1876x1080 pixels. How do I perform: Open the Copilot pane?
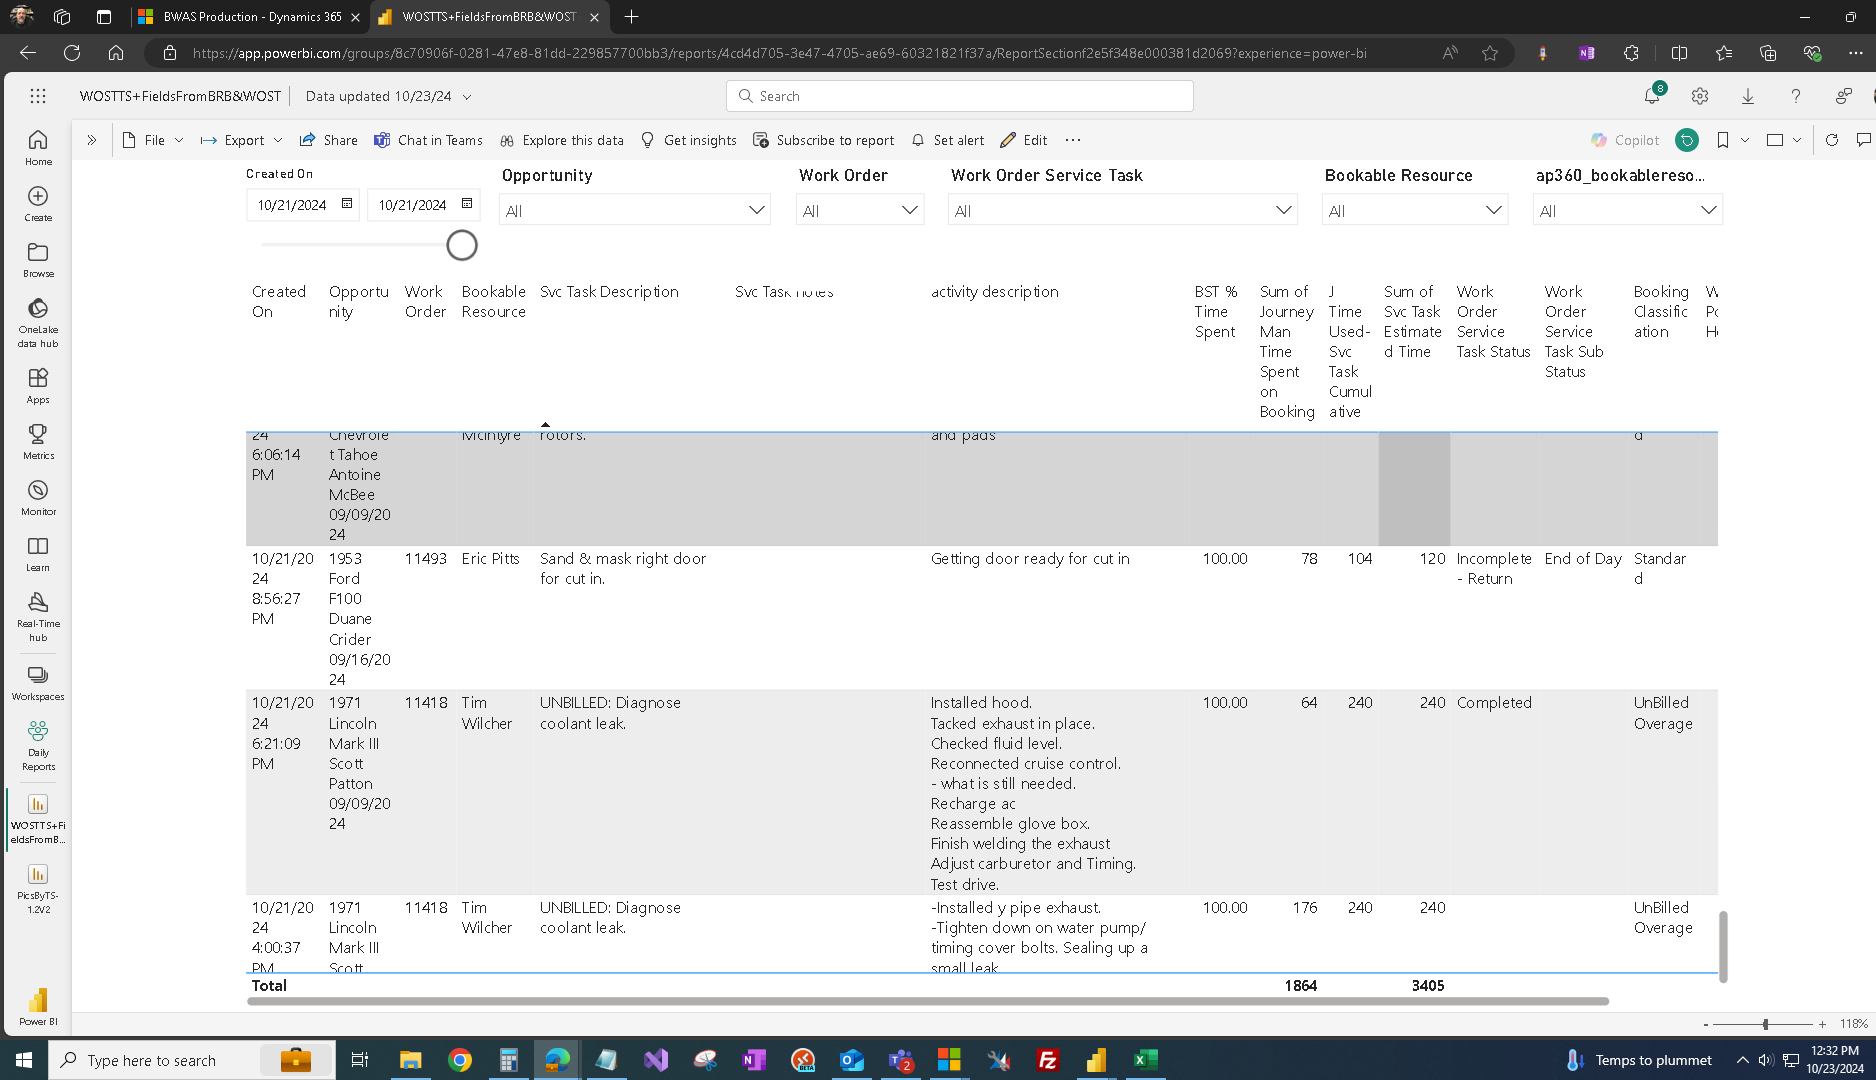tap(1625, 140)
